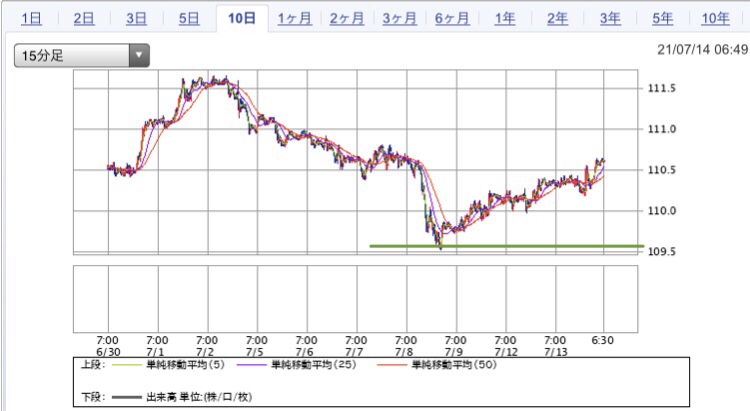The width and height of the screenshot is (750, 411).
Task: Click the 7/12 date axis label
Action: (x=506, y=352)
